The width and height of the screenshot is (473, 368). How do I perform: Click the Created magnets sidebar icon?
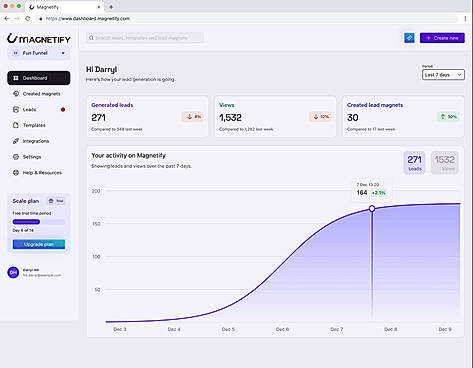point(16,94)
